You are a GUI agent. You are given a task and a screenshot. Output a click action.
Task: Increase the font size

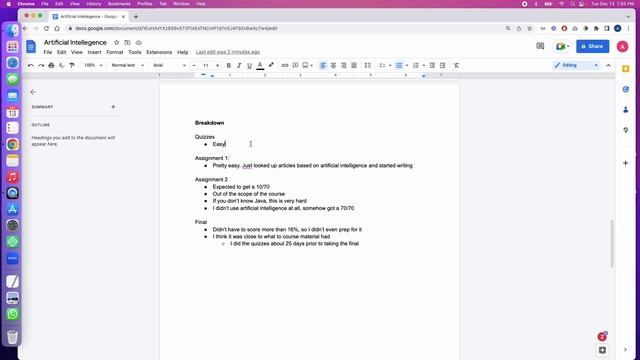[217, 65]
